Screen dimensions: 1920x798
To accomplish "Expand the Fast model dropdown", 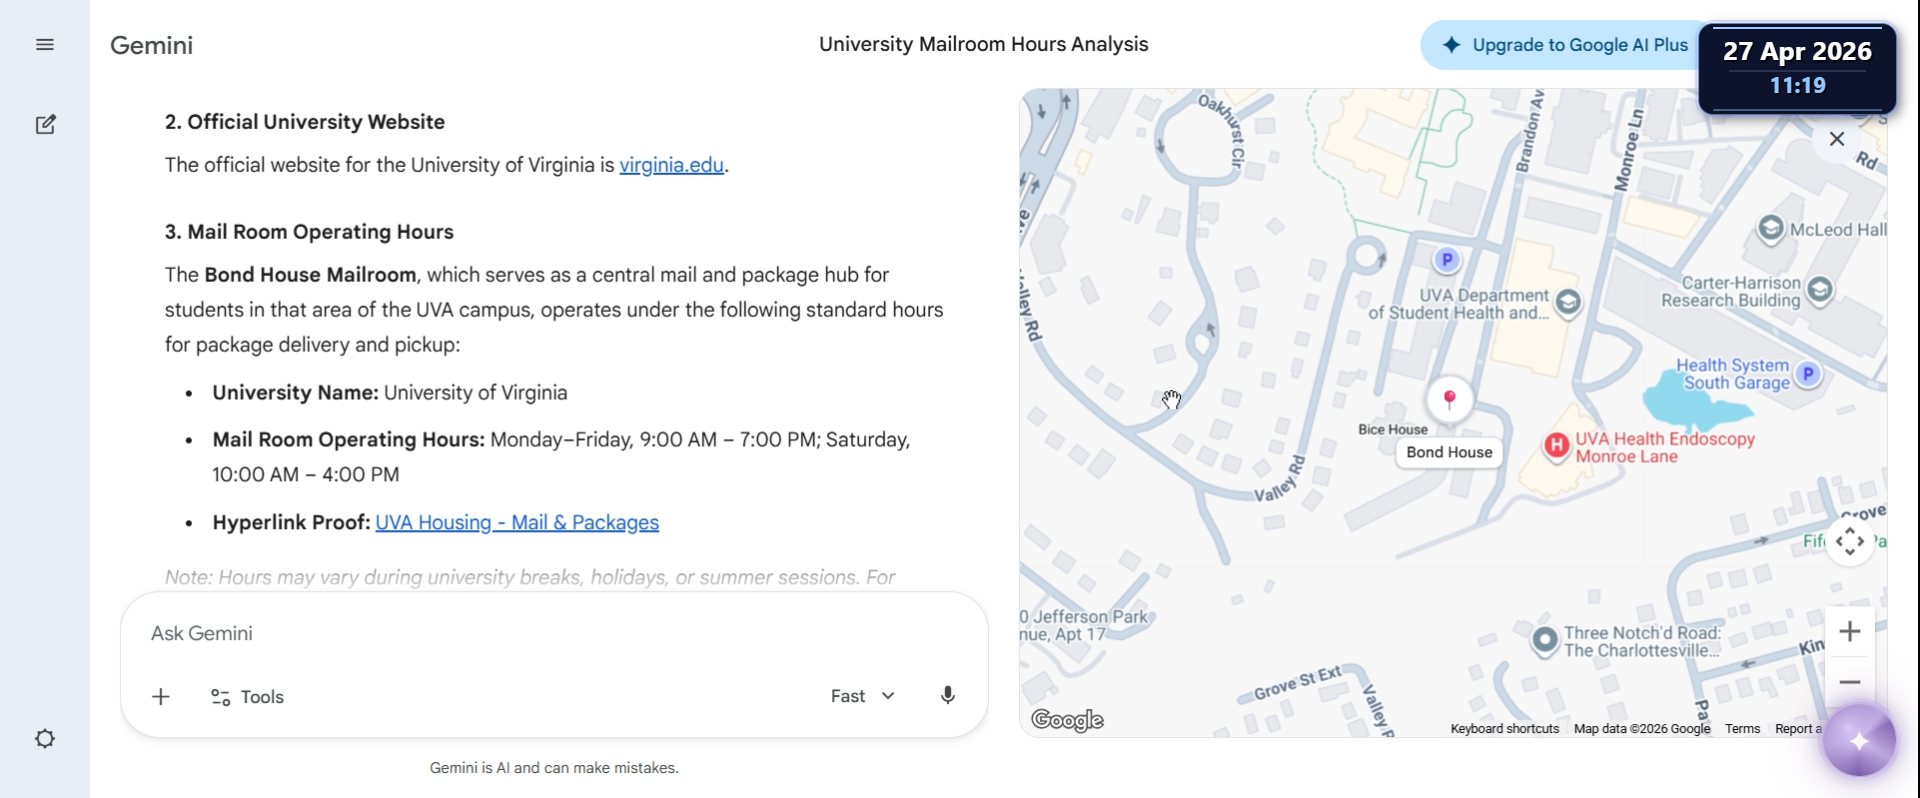I will [x=862, y=696].
